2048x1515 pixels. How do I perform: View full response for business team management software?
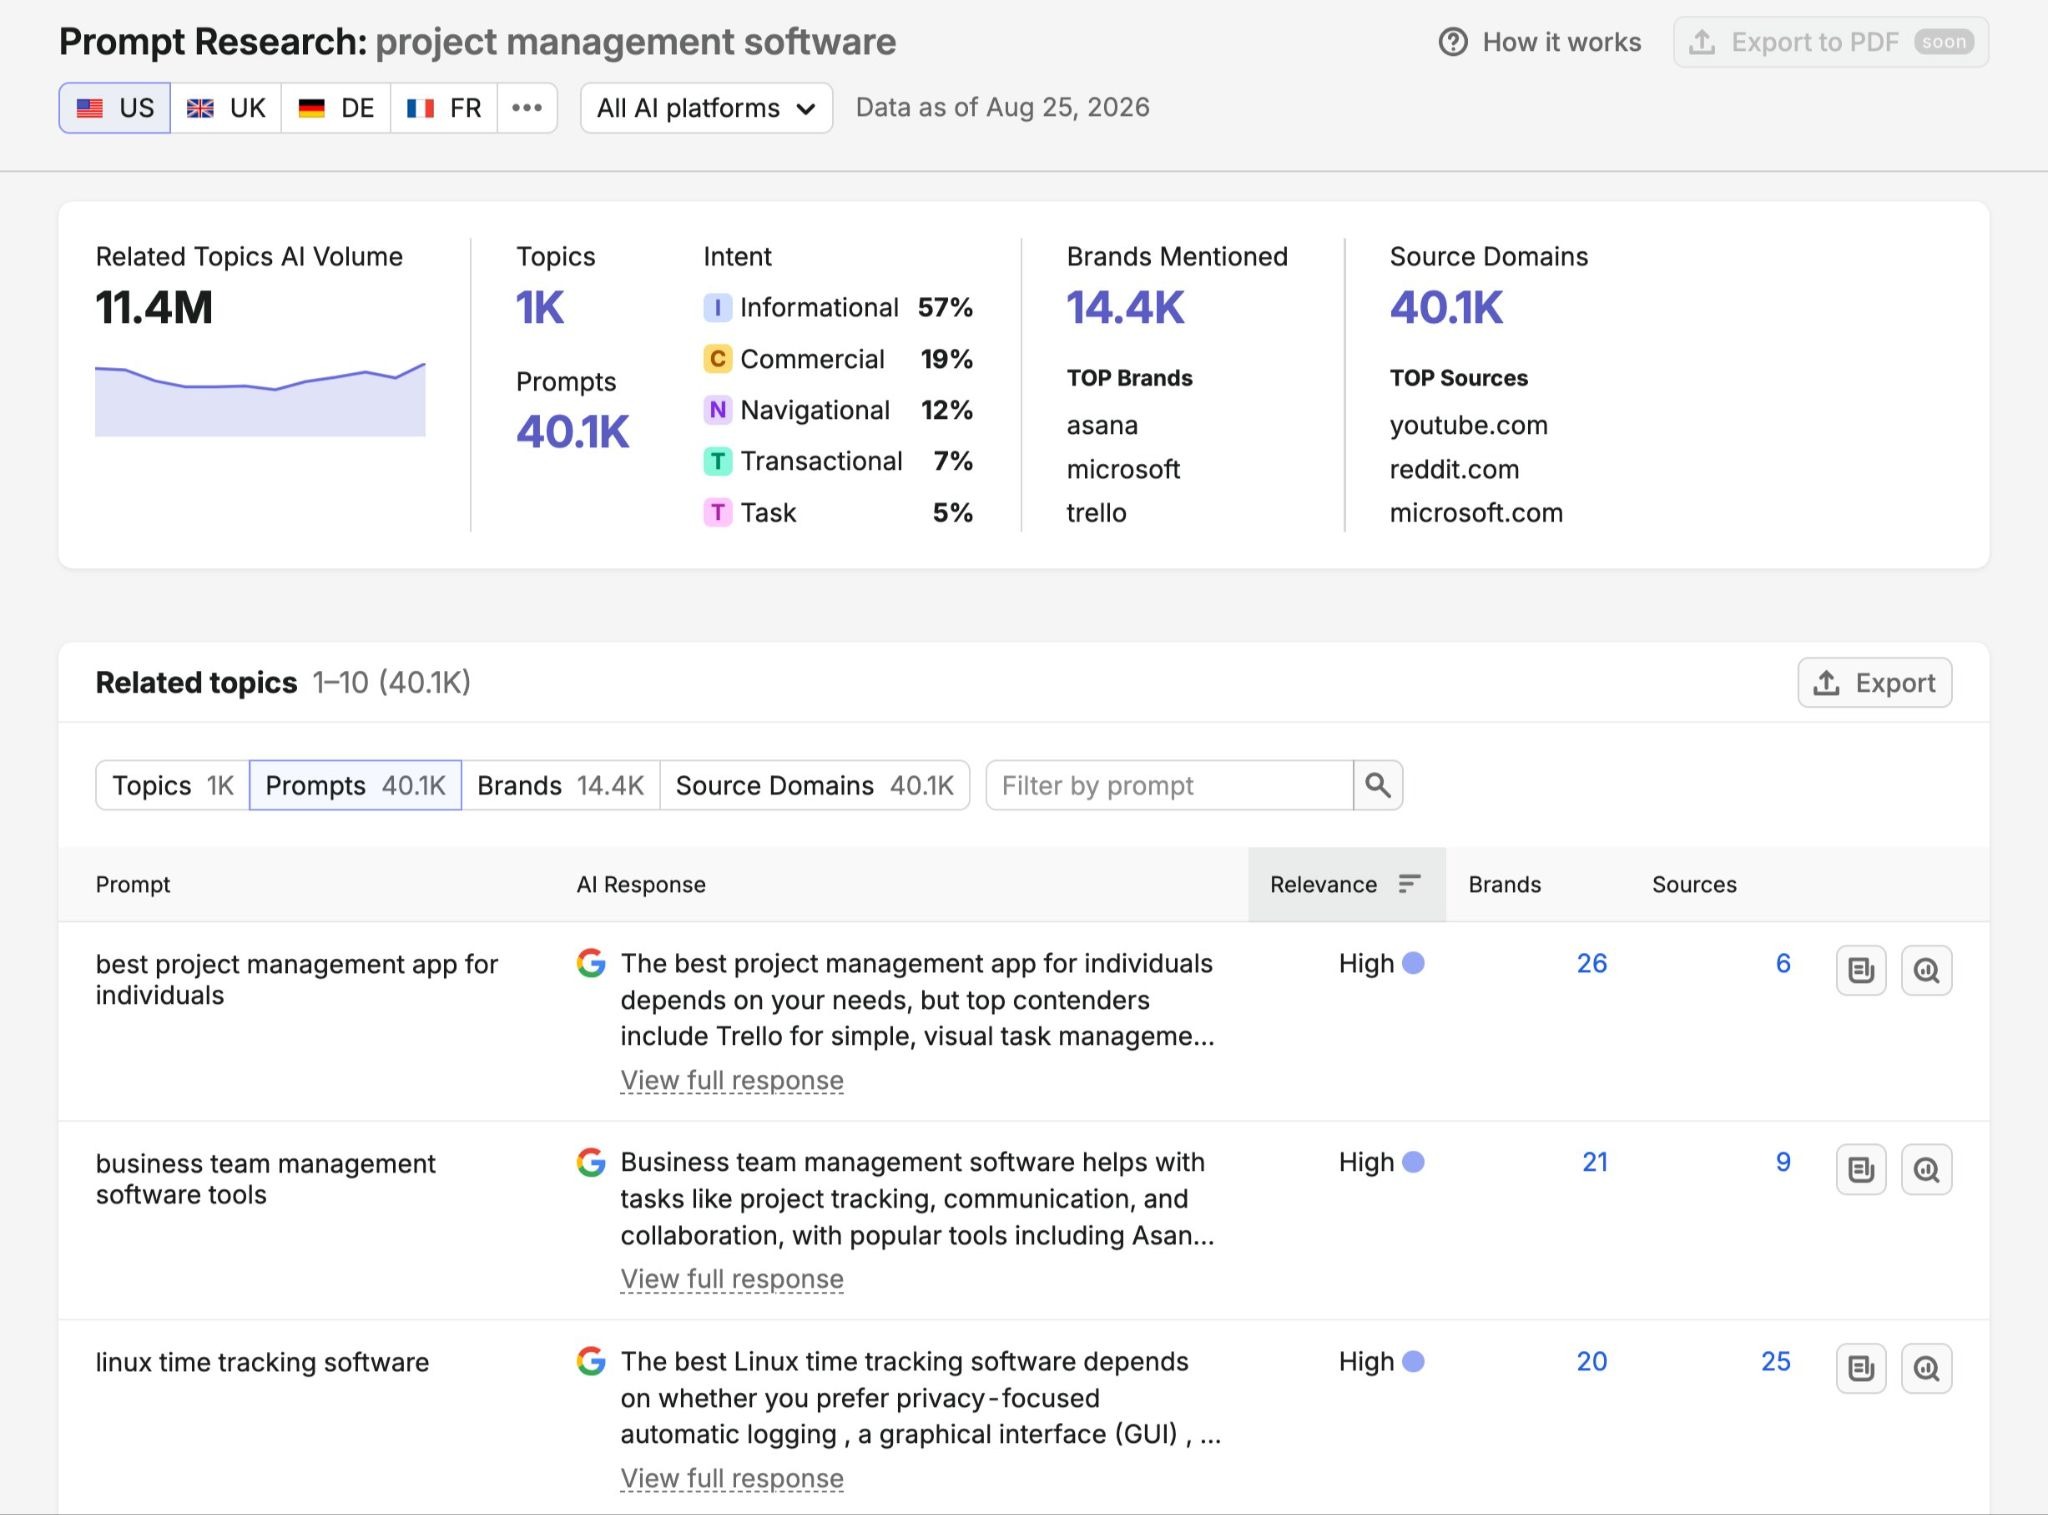(x=732, y=1279)
